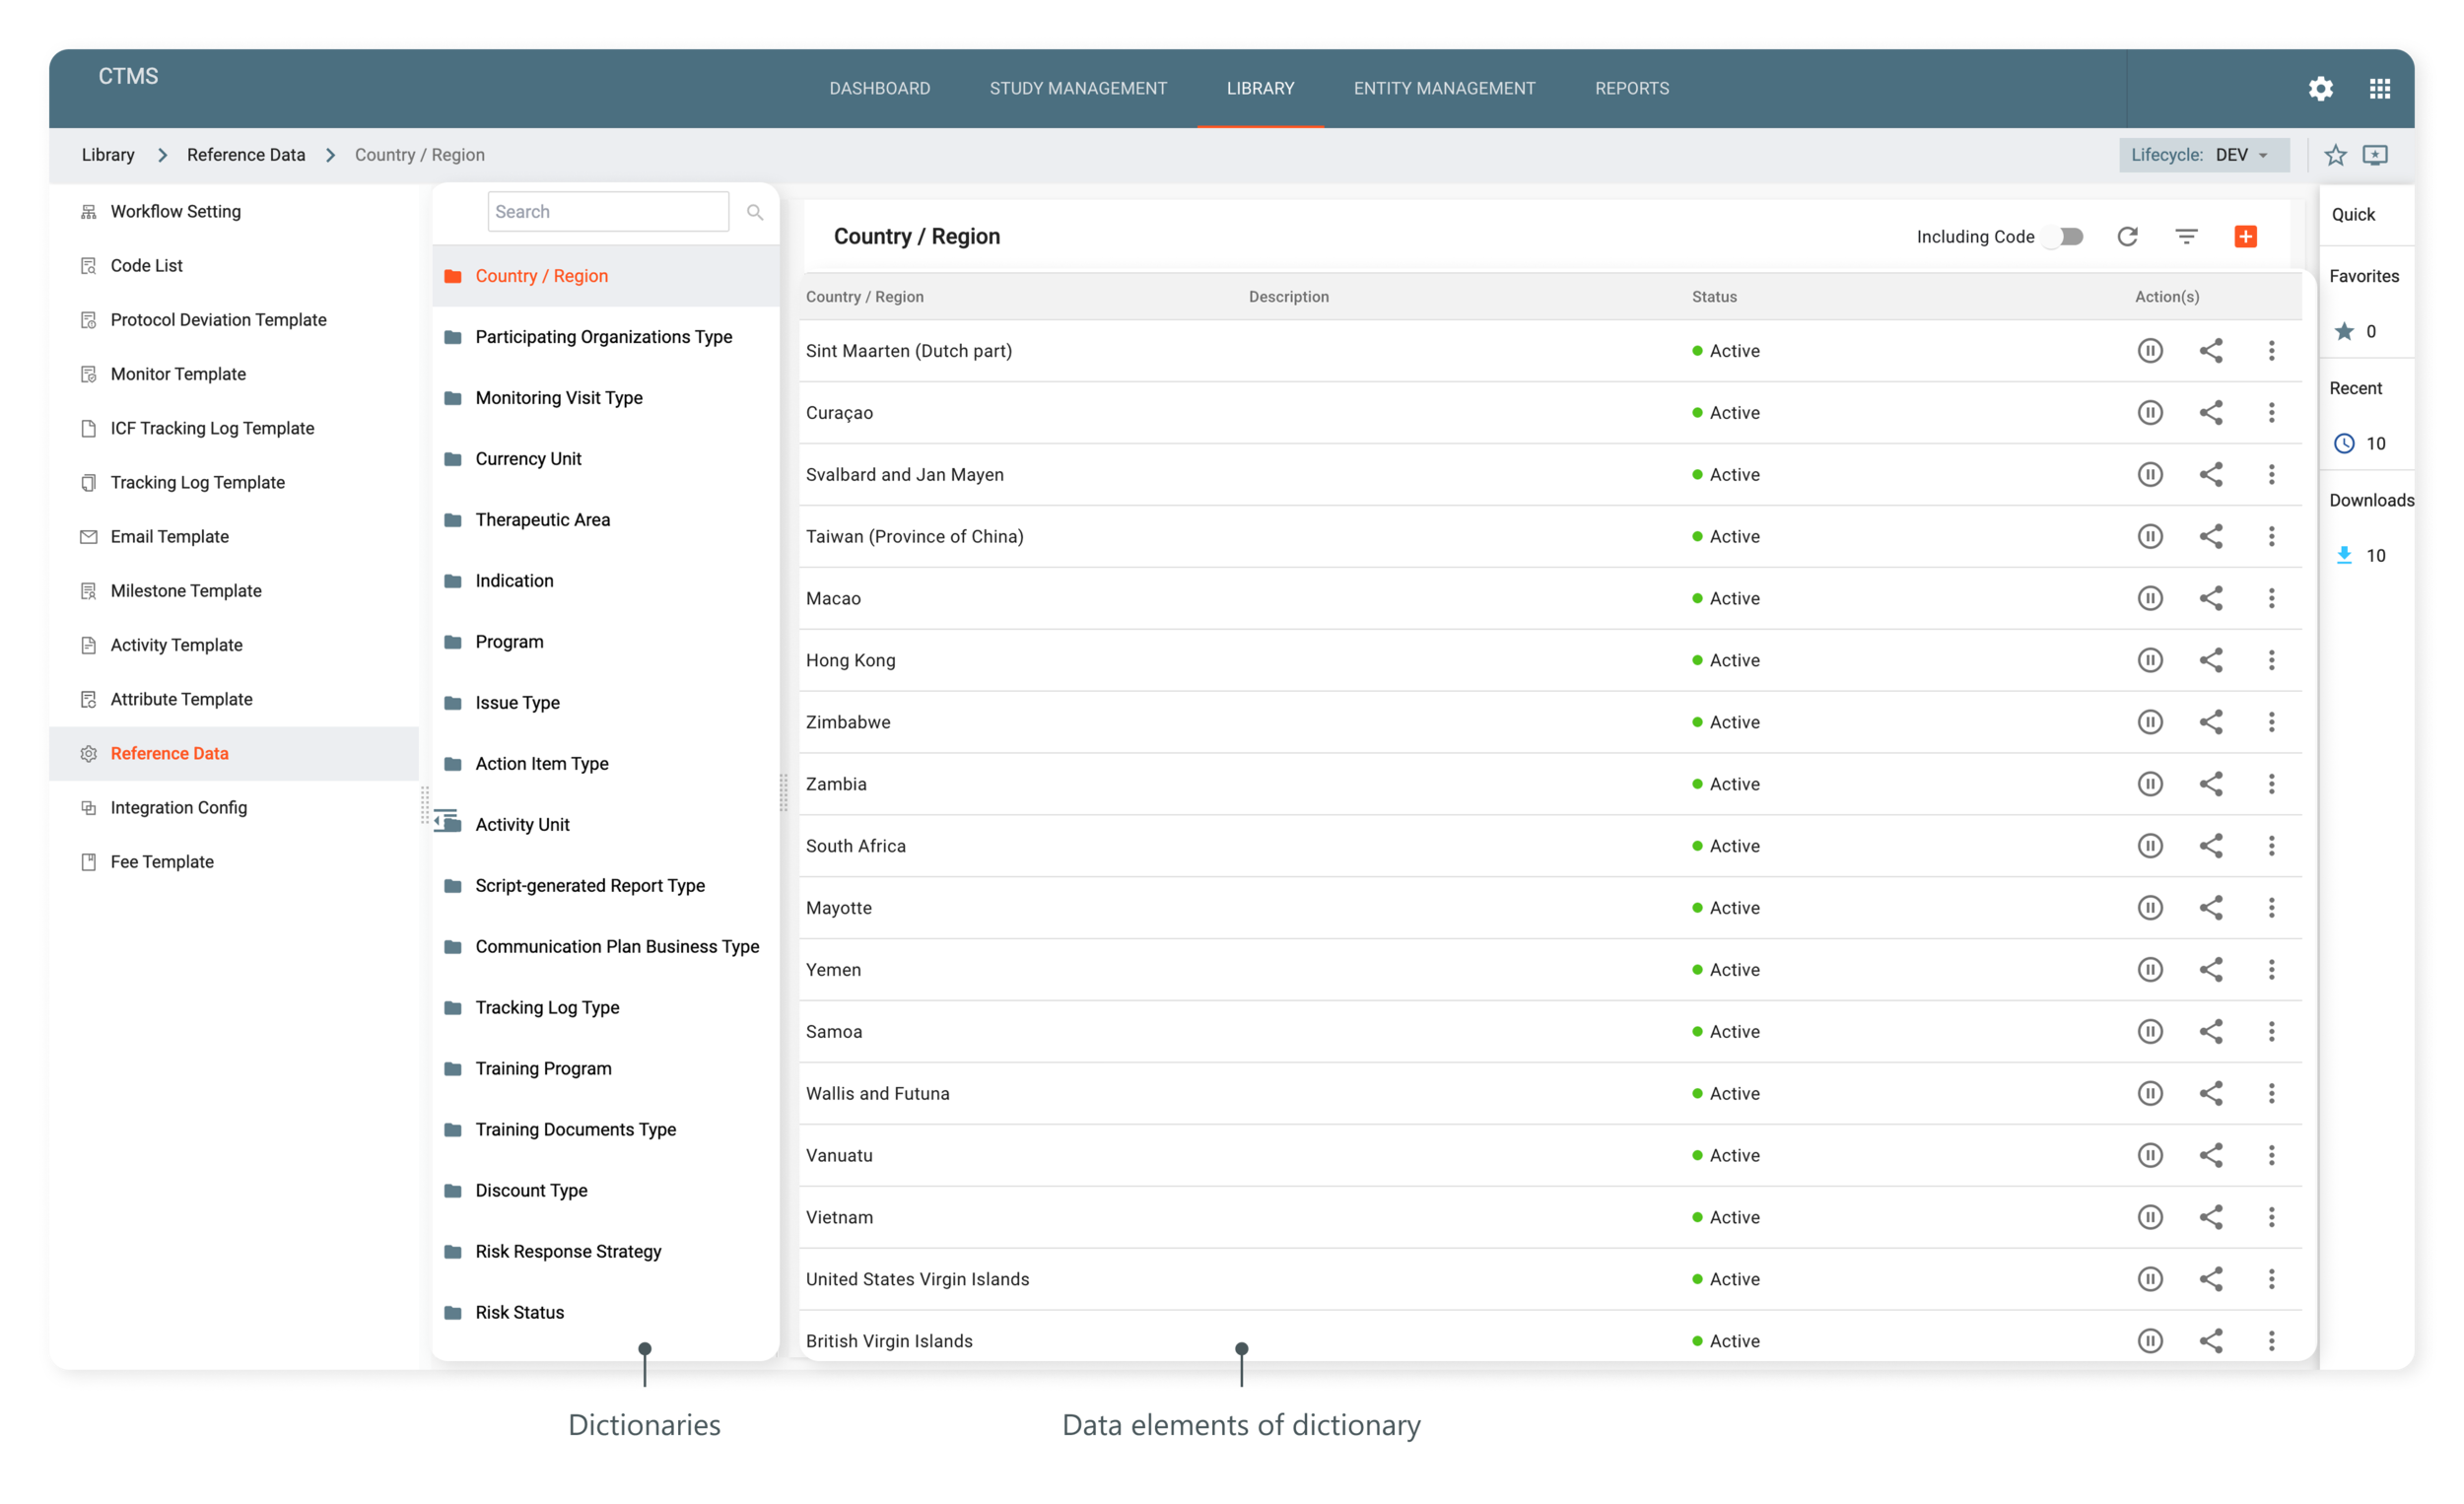Click the British Virgin Islands row name
The width and height of the screenshot is (2464, 1504).
coord(889,1342)
